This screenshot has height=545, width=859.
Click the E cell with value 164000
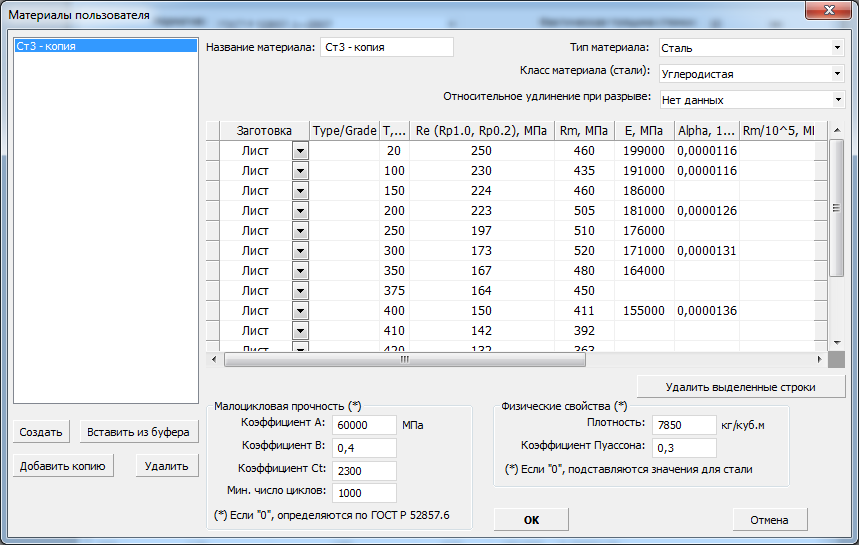click(644, 271)
